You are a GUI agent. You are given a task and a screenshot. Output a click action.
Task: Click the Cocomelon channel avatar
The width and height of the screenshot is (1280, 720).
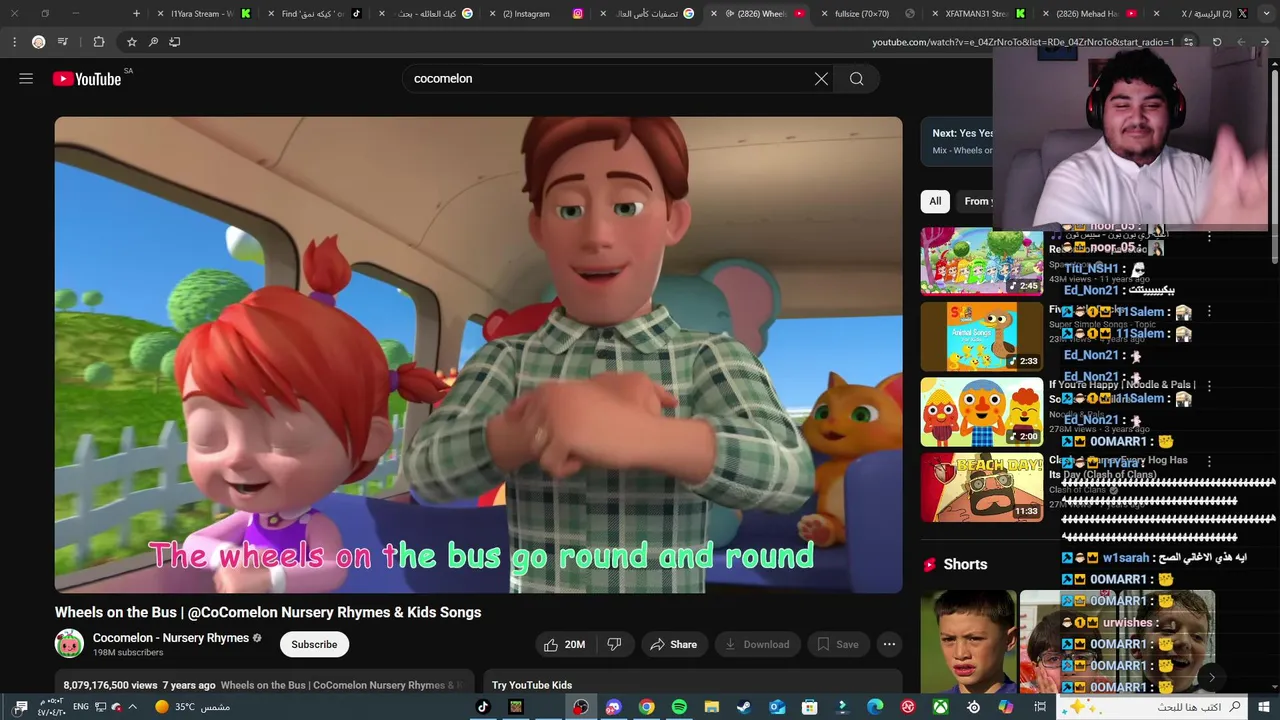69,644
